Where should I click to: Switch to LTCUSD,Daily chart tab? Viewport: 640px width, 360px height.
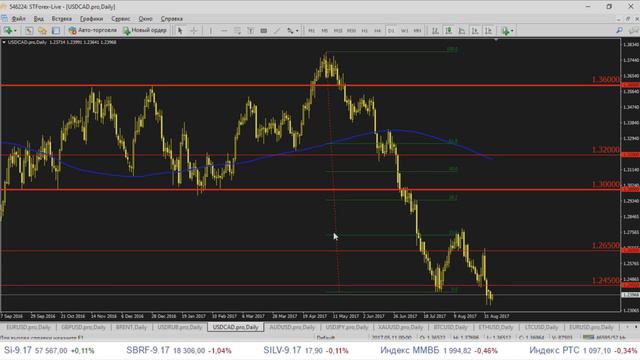point(541,327)
